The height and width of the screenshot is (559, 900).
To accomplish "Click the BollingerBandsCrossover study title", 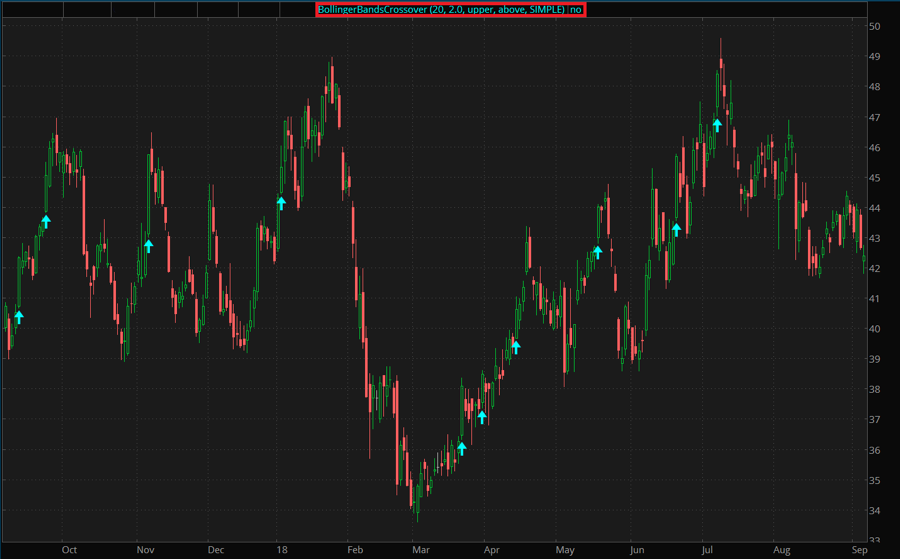I will point(441,9).
